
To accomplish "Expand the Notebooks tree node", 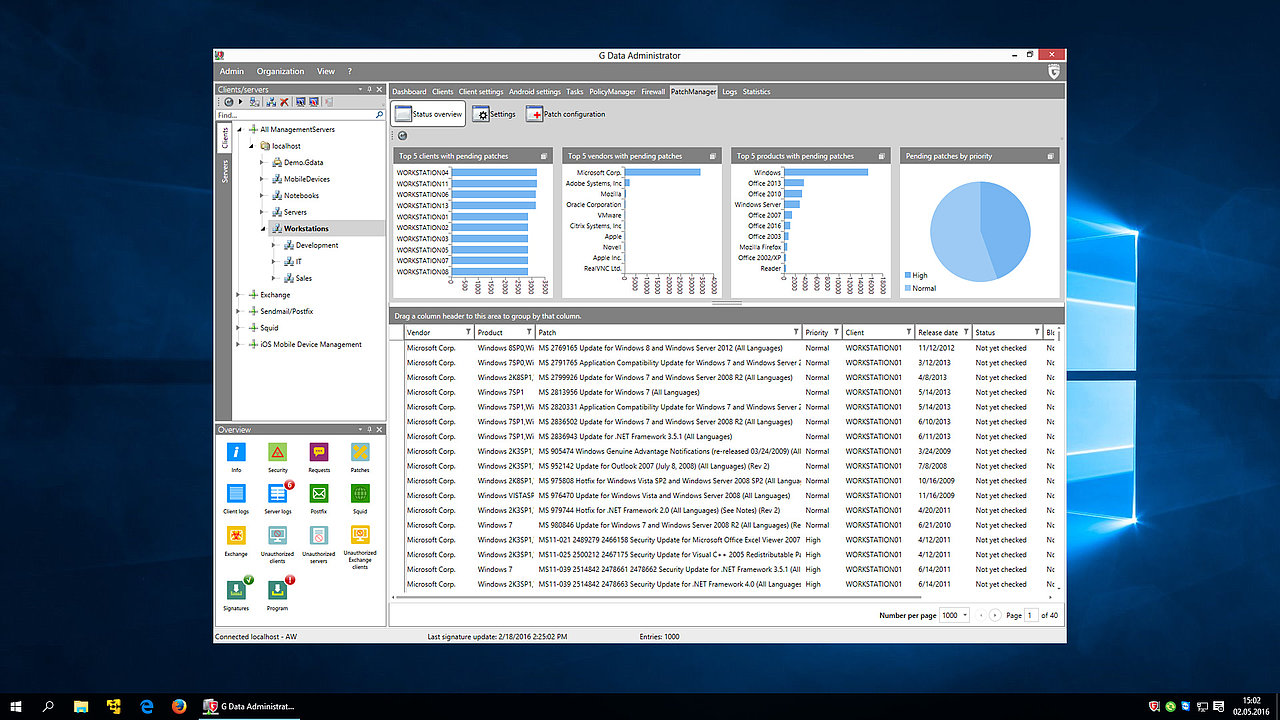I will pyautogui.click(x=262, y=196).
